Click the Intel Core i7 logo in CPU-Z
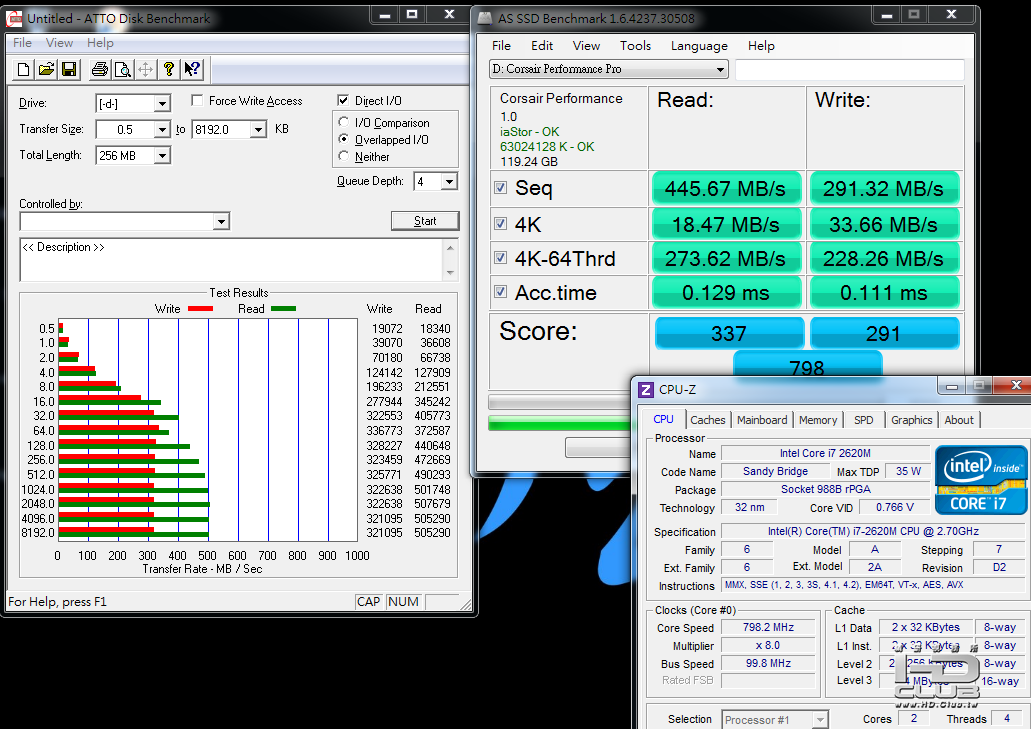 [x=980, y=479]
